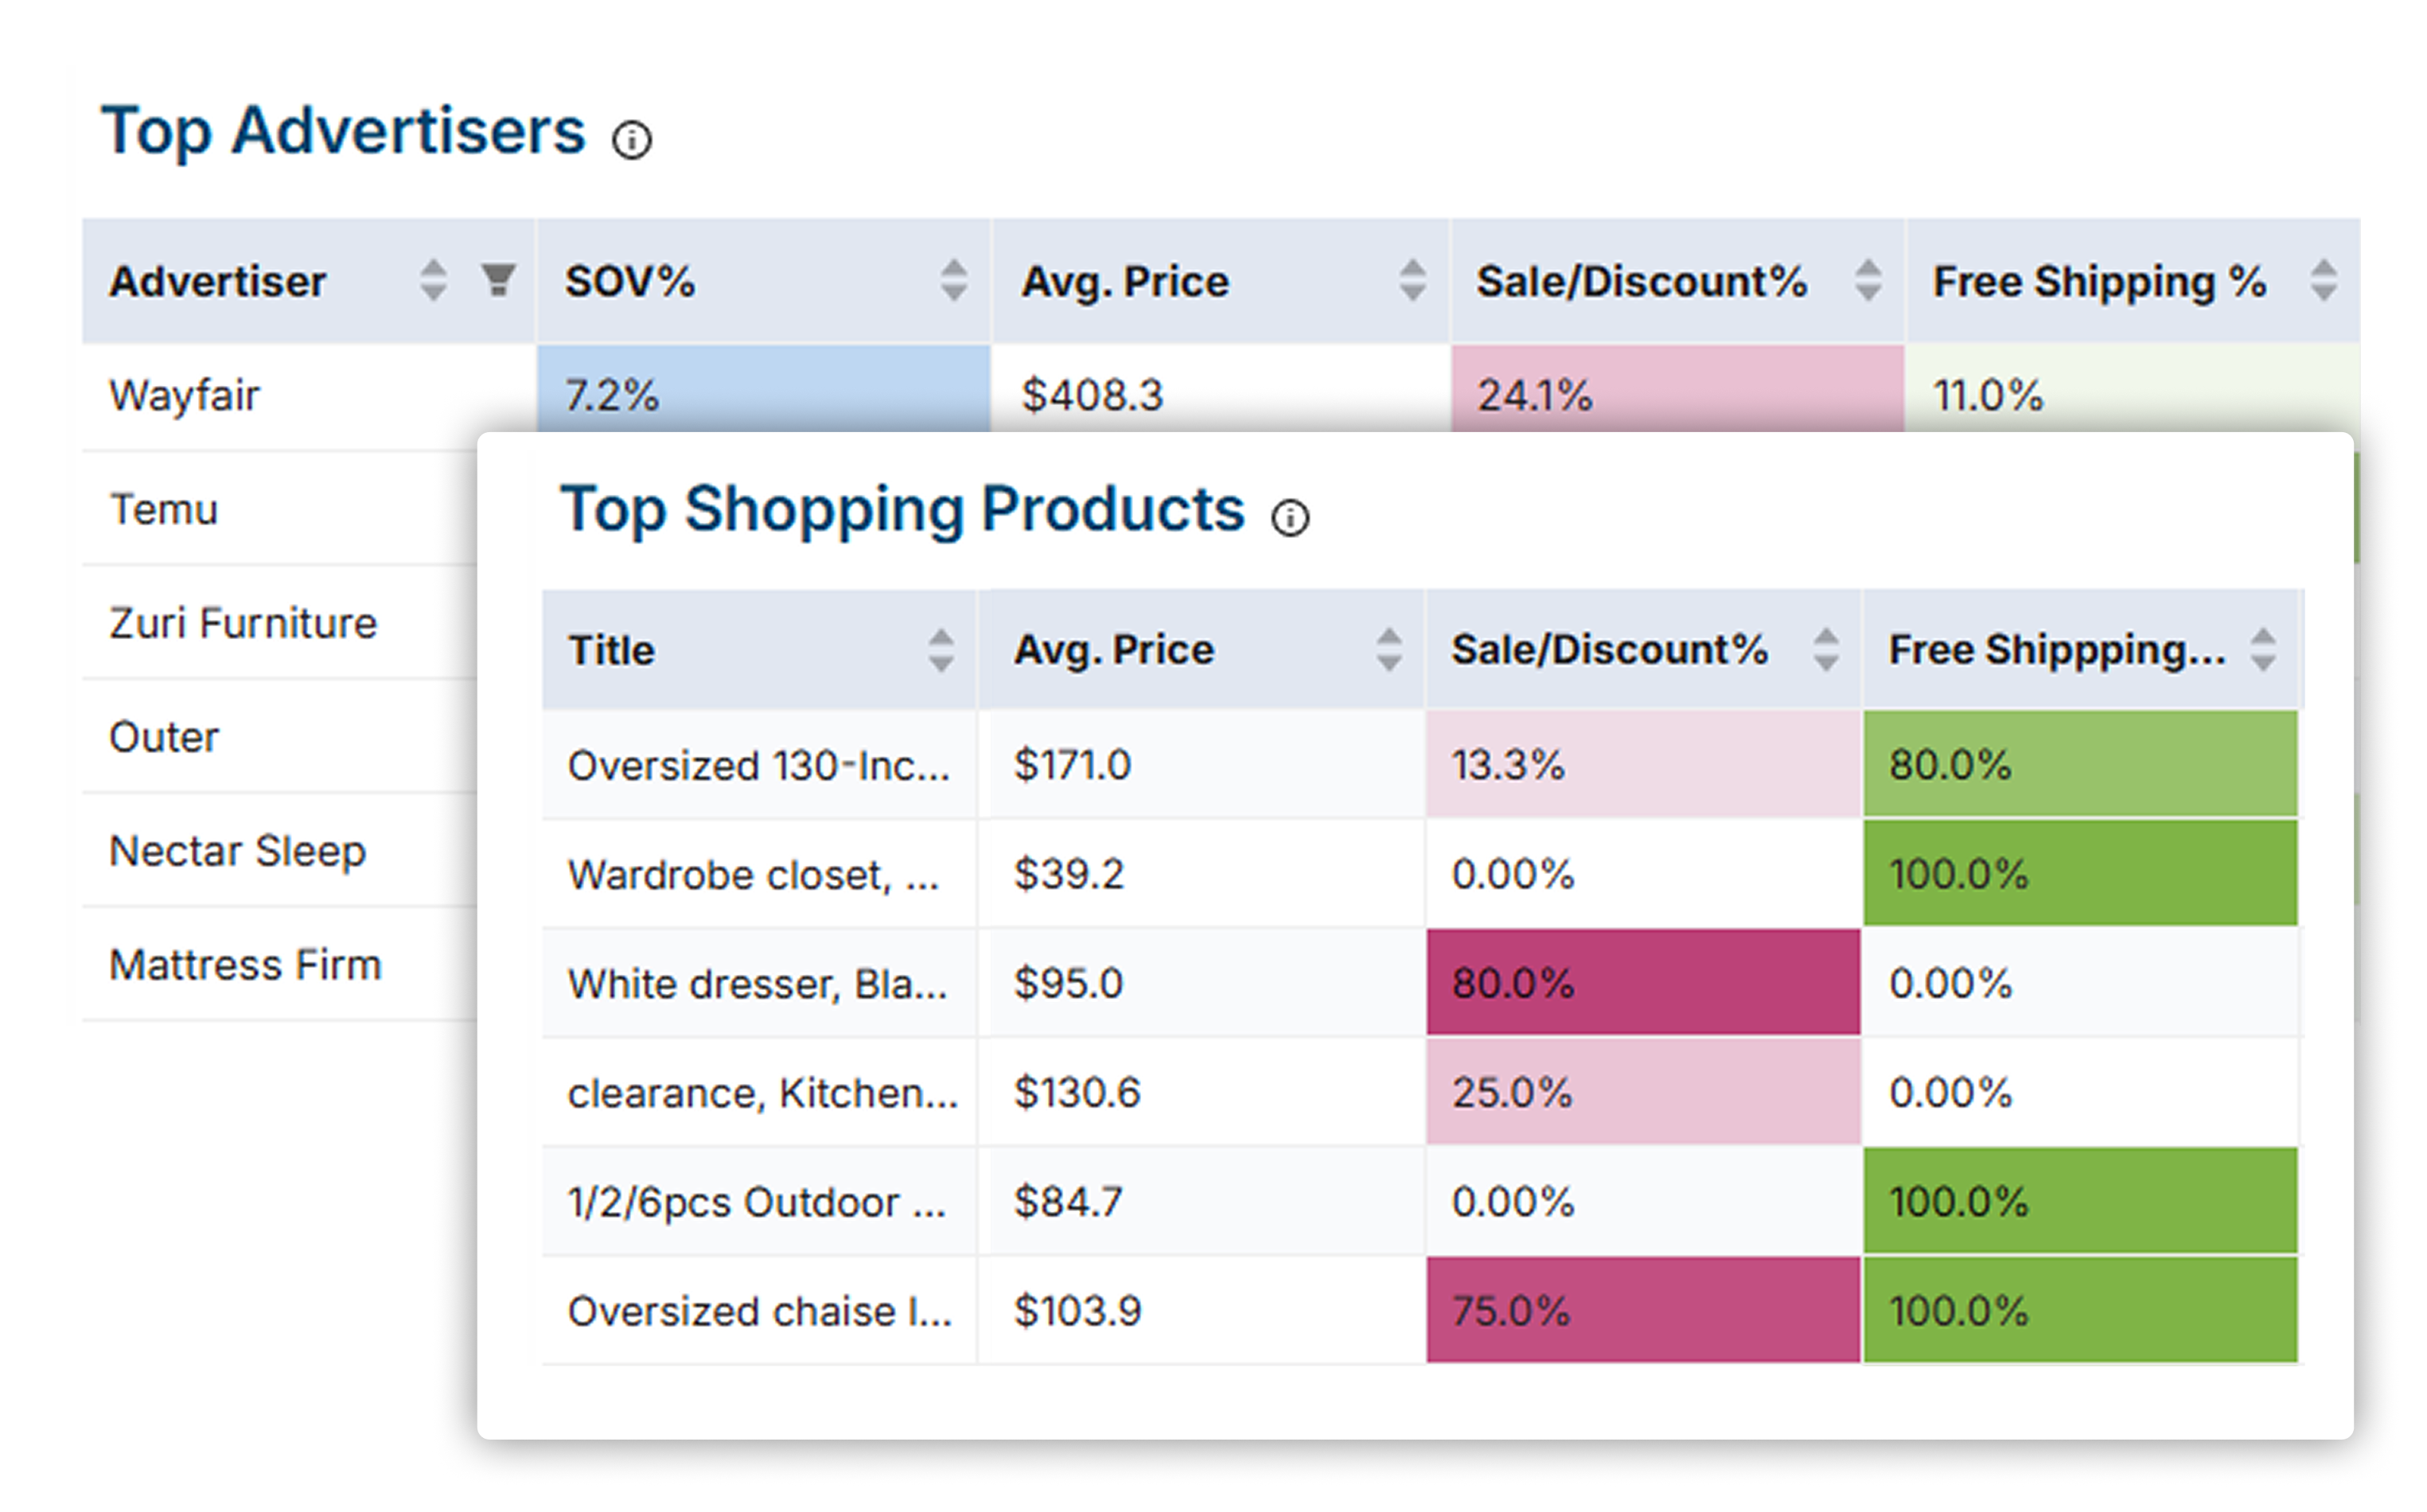This screenshot has height=1512, width=2427.
Task: Sort by Advertiser column arrows
Action: (433, 280)
